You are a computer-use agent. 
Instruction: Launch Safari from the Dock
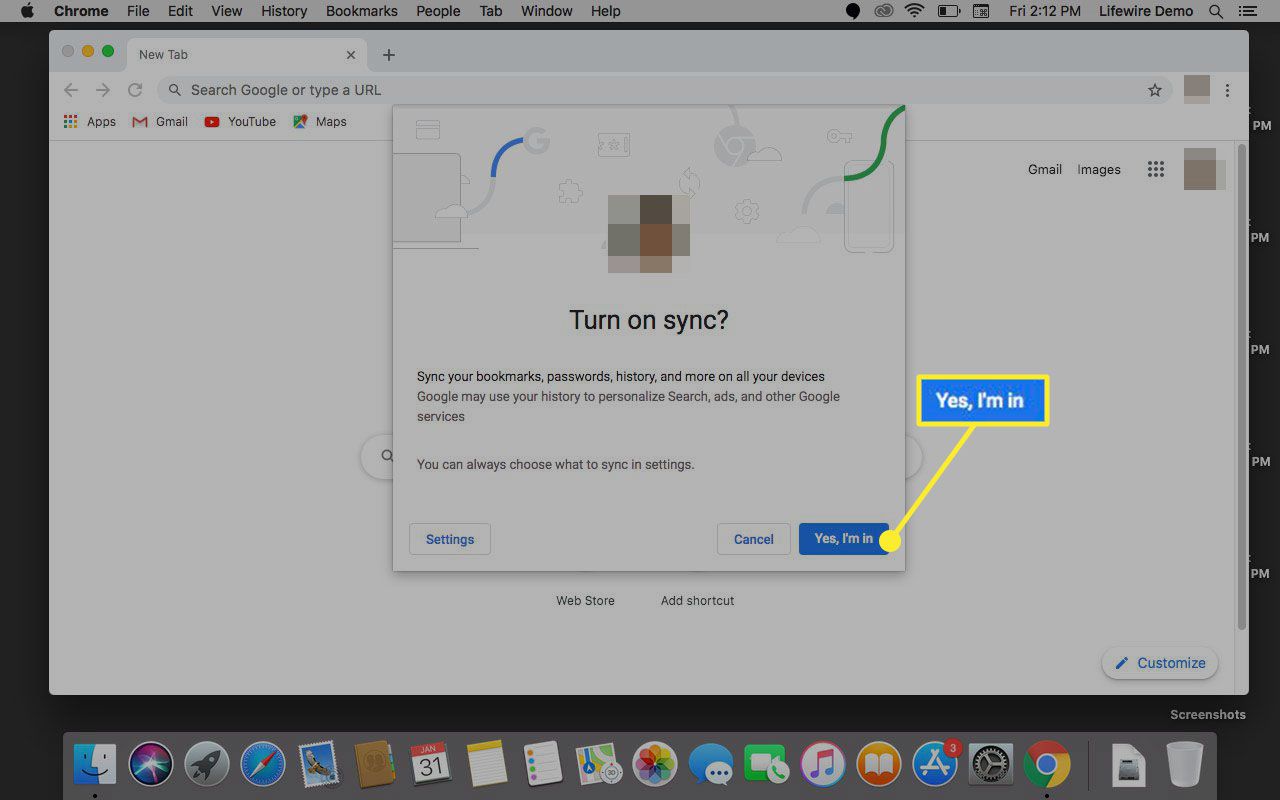(x=264, y=765)
